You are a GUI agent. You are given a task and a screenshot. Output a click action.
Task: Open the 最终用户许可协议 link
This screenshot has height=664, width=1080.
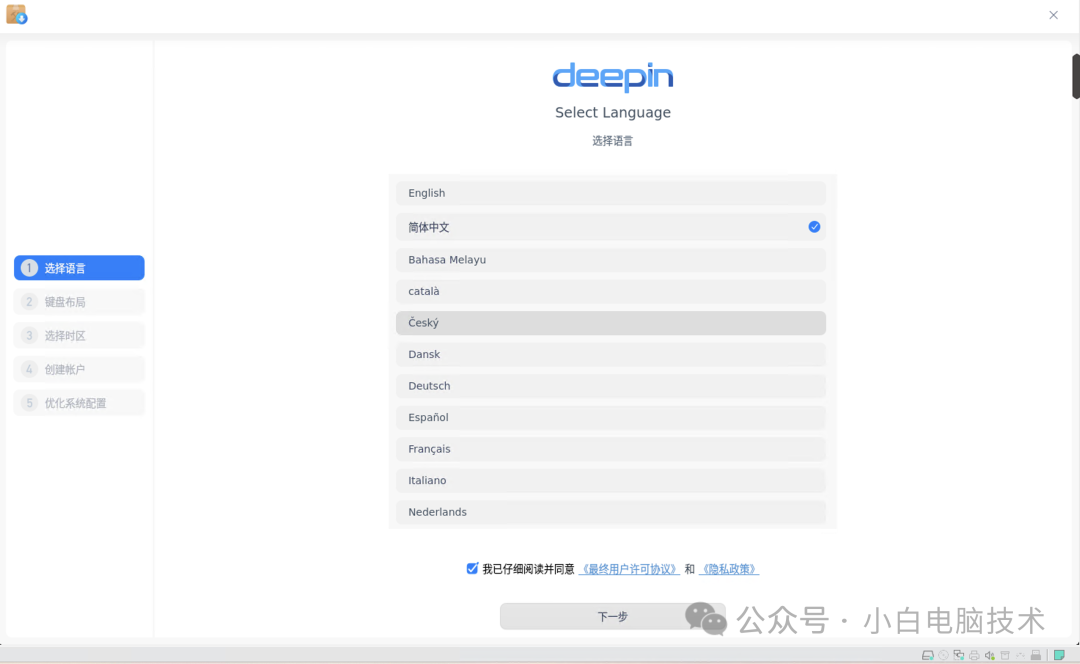629,569
